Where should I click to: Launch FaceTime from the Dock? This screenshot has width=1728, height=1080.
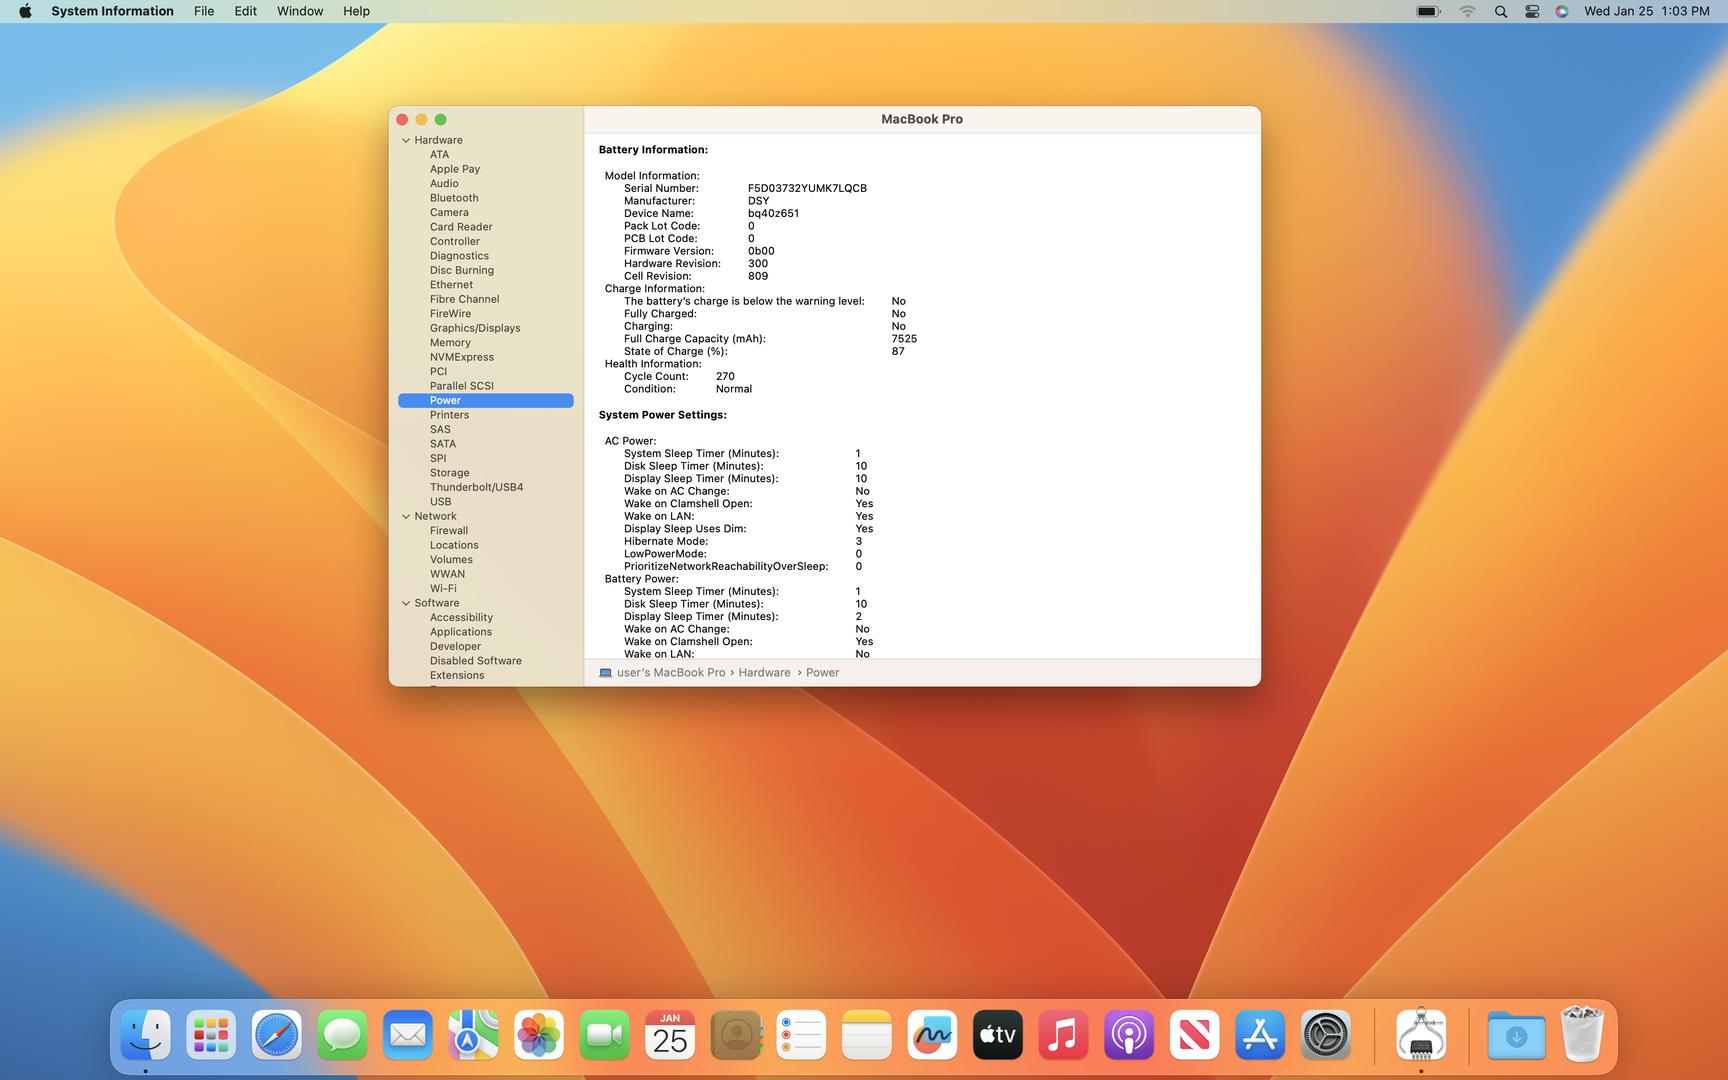click(x=604, y=1035)
